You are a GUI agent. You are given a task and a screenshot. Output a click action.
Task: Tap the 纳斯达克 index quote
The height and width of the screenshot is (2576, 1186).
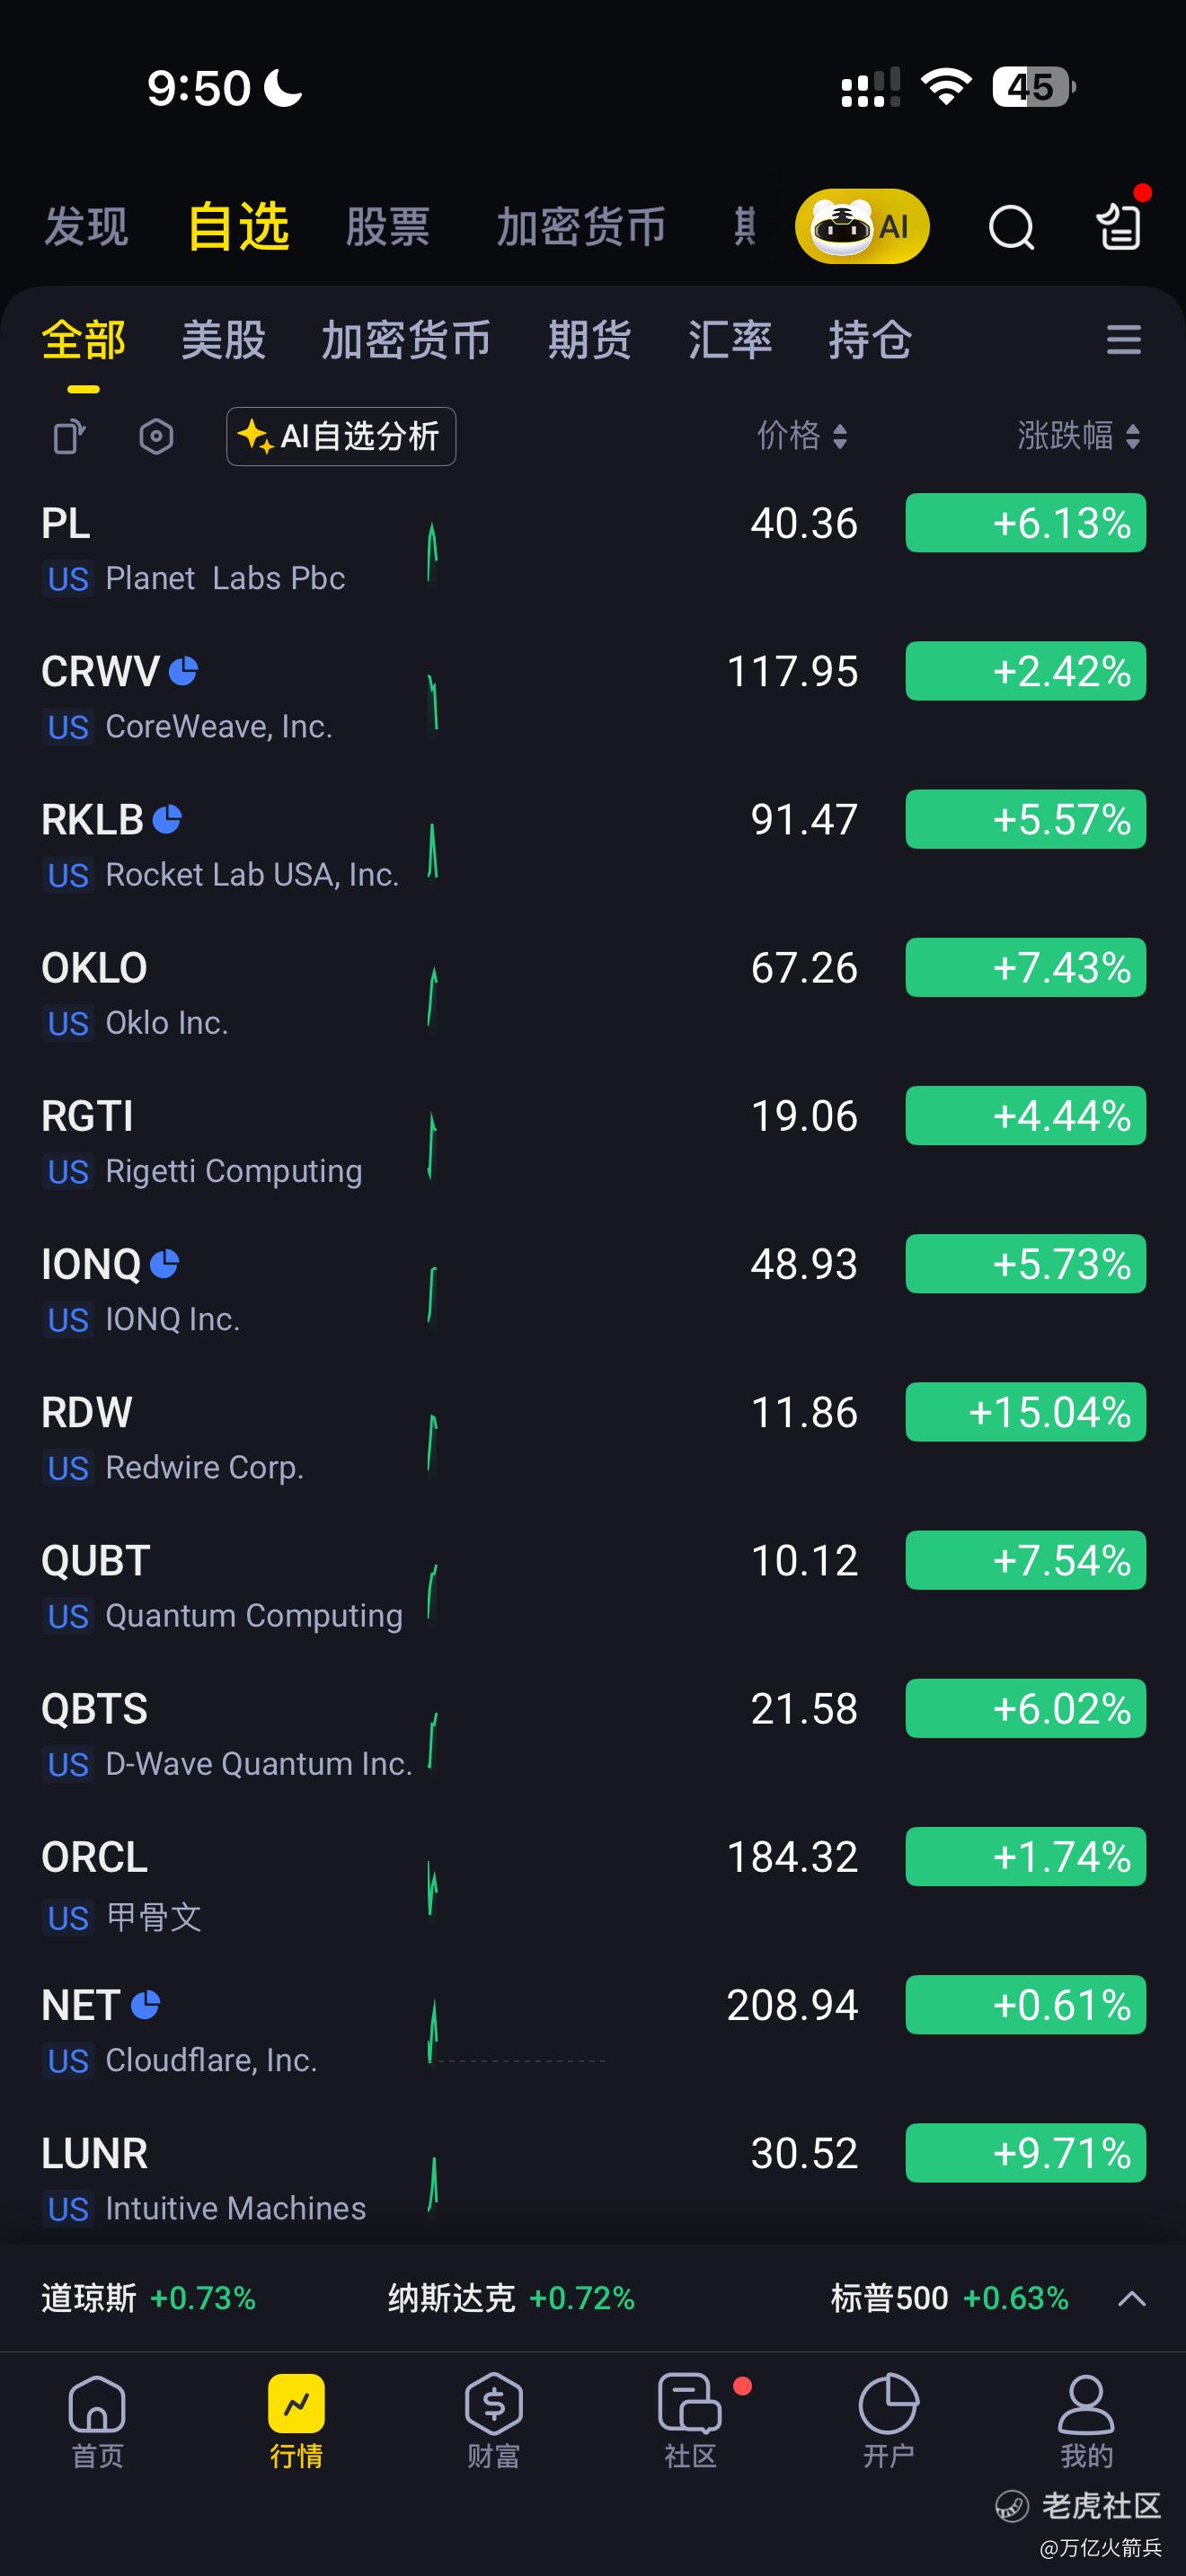click(511, 2298)
